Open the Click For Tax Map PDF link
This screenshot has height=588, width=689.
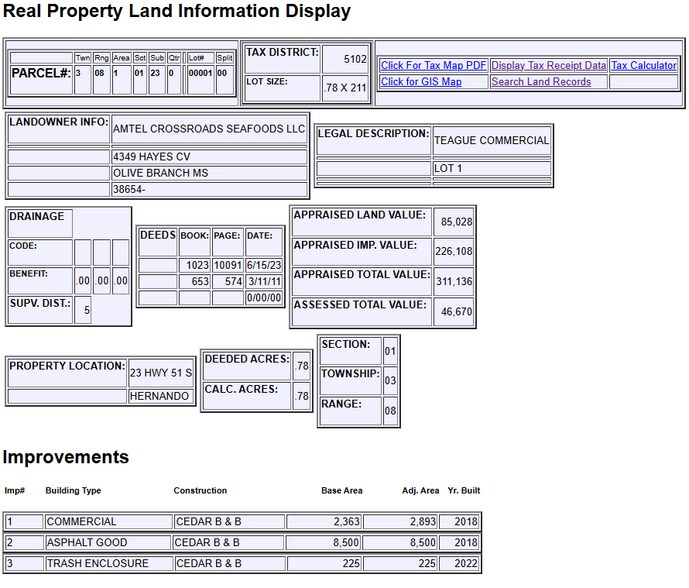(x=433, y=65)
